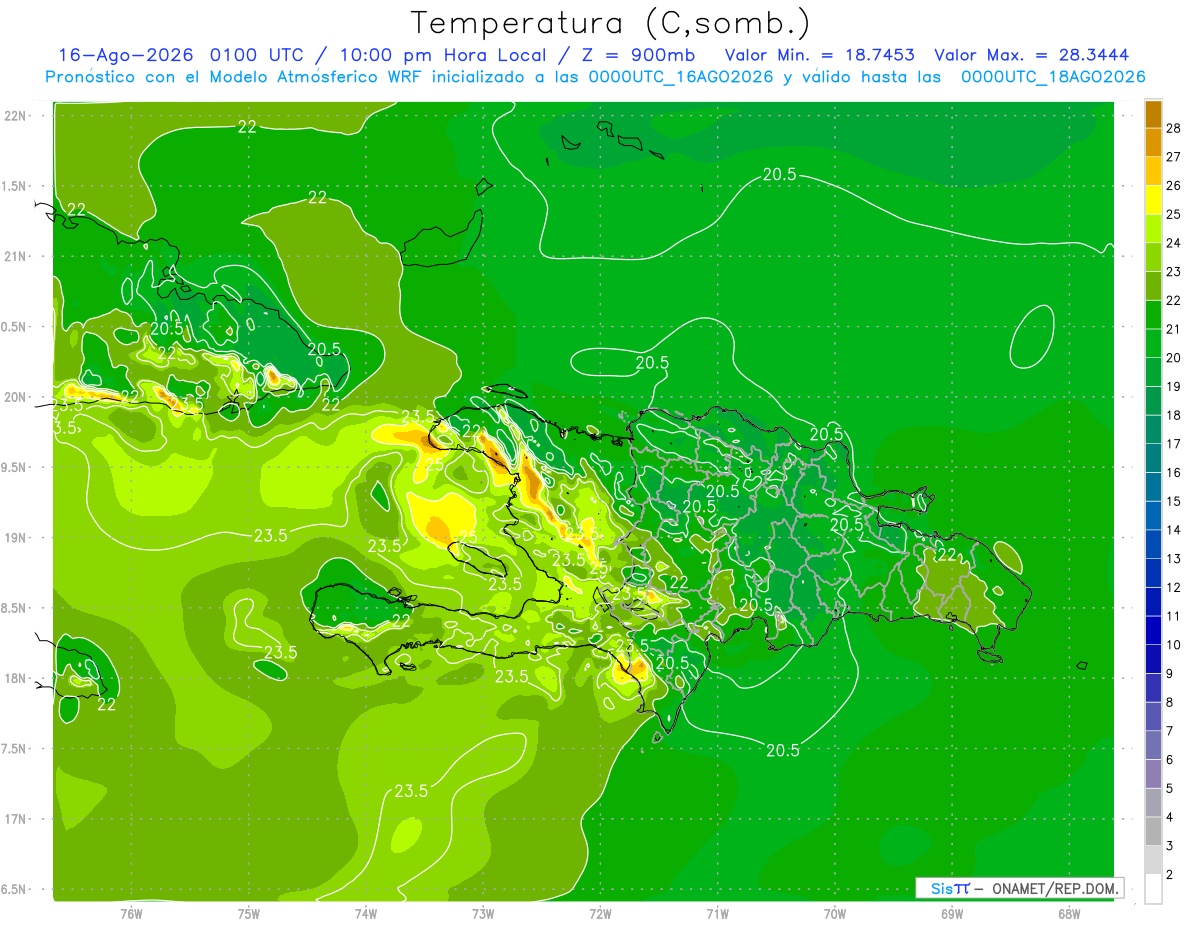
Task: Click colorbar label '28'
Action: (1174, 128)
